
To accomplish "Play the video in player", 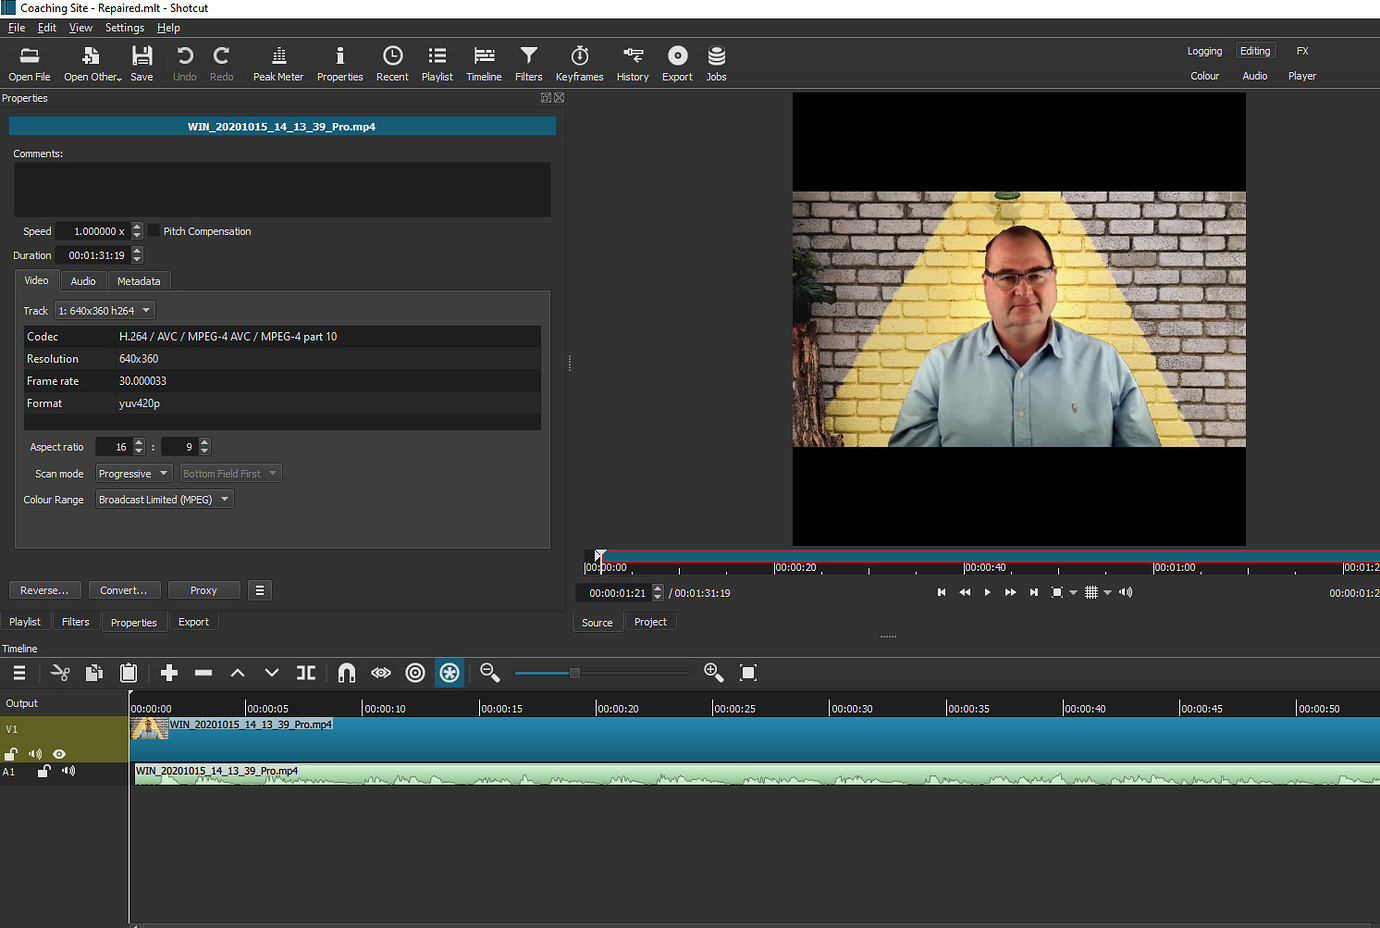I will coord(987,593).
